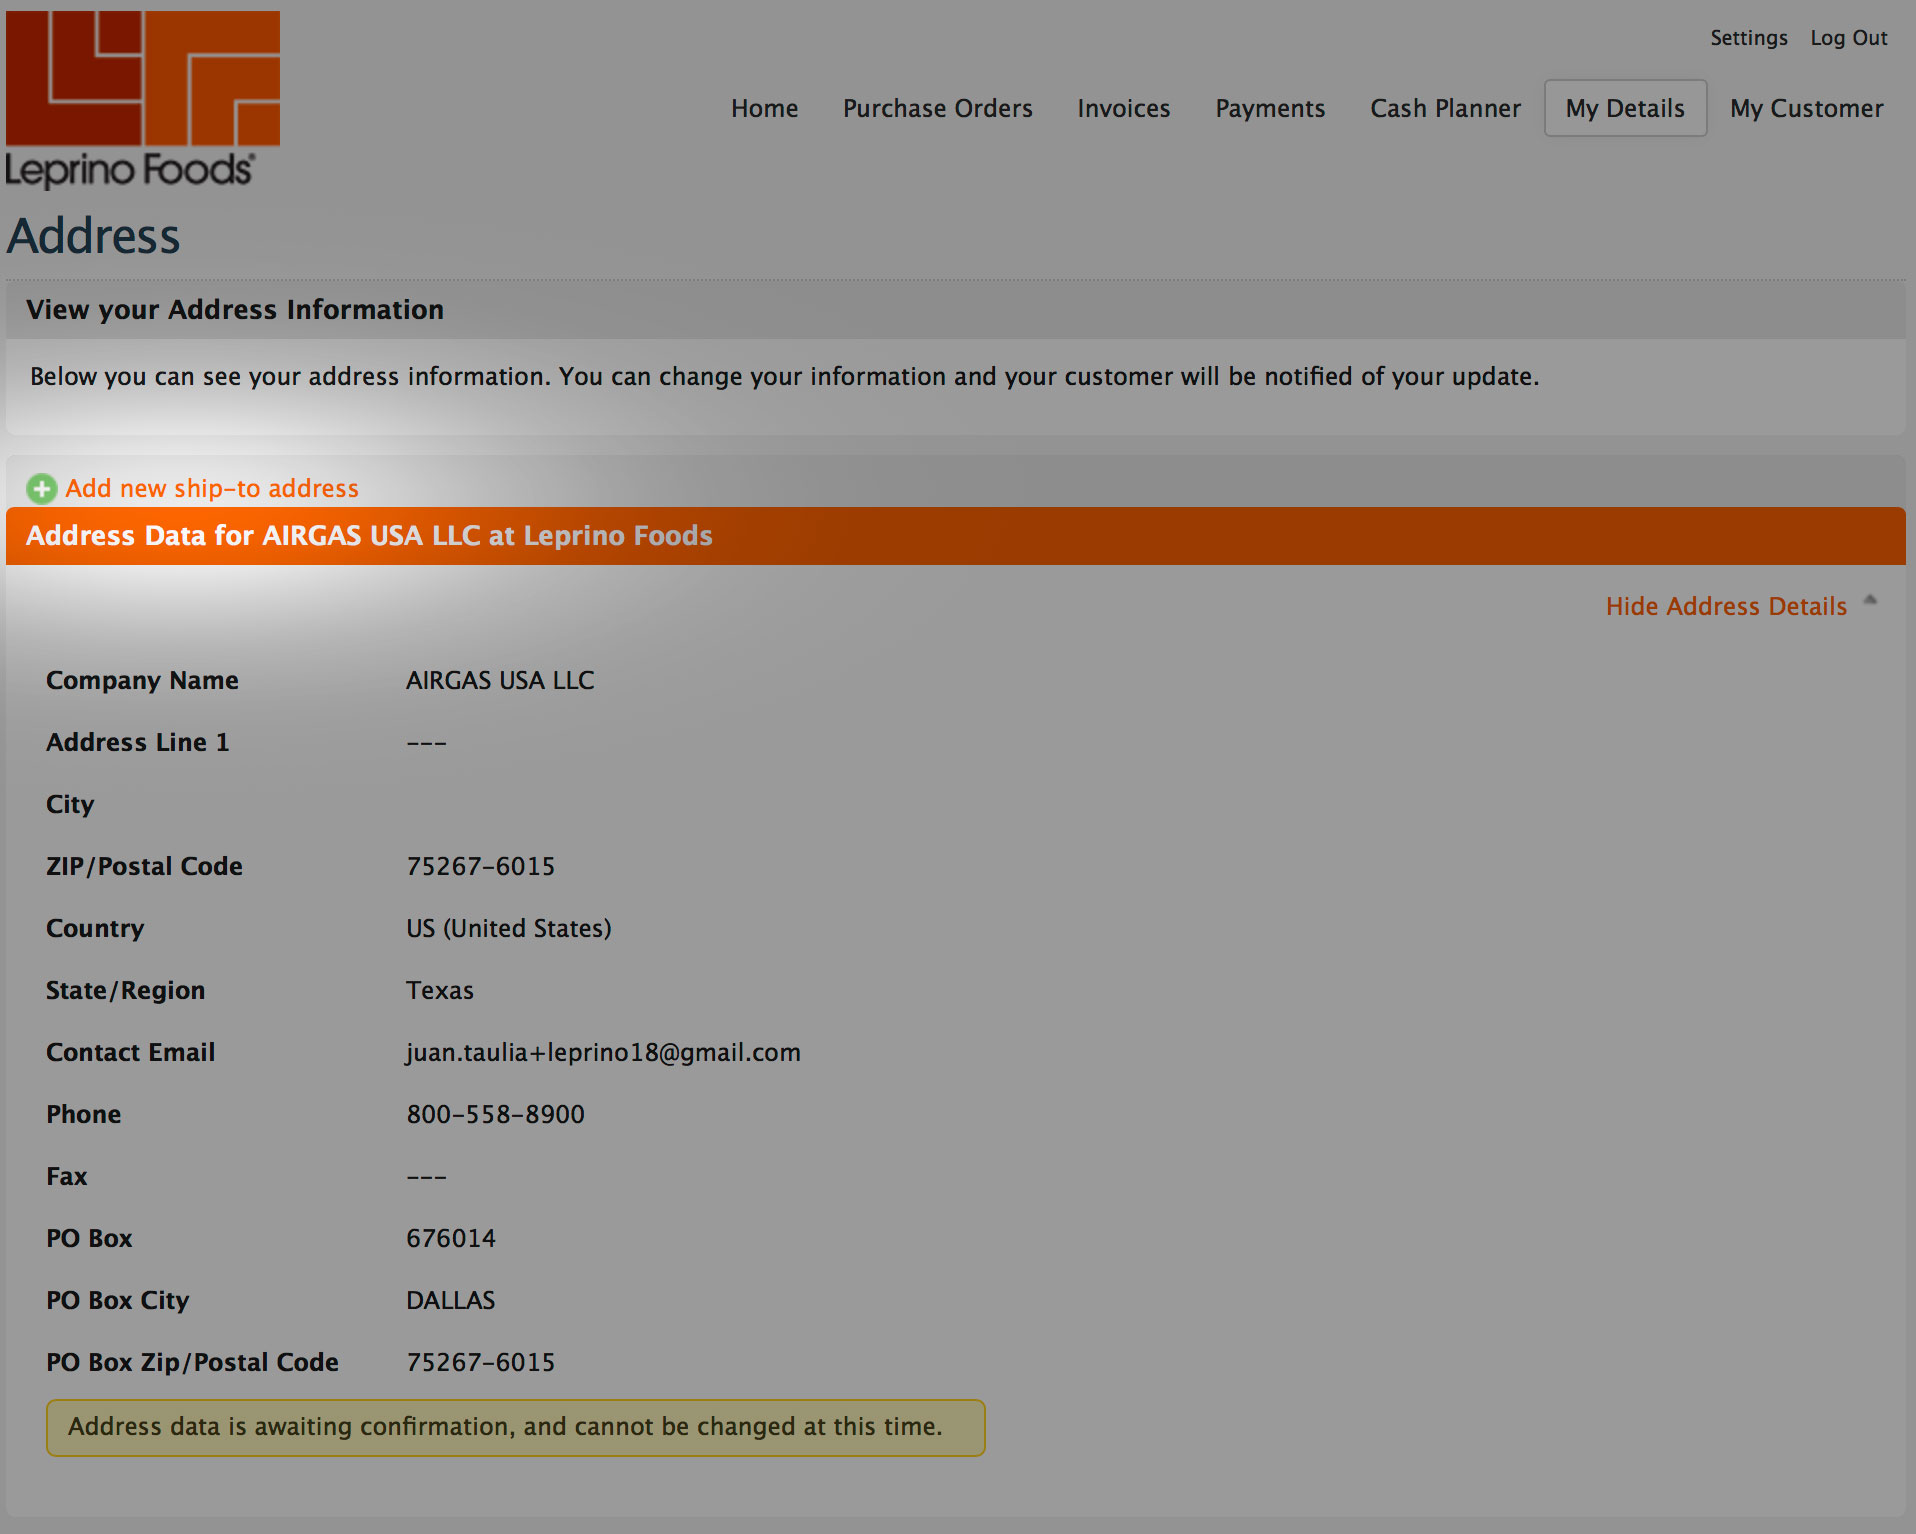Click the green plus icon for new address
This screenshot has width=1916, height=1534.
pos(41,489)
